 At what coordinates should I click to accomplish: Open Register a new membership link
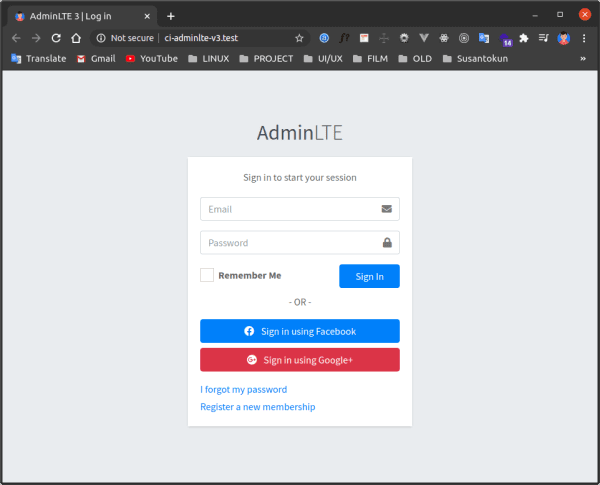click(x=258, y=407)
